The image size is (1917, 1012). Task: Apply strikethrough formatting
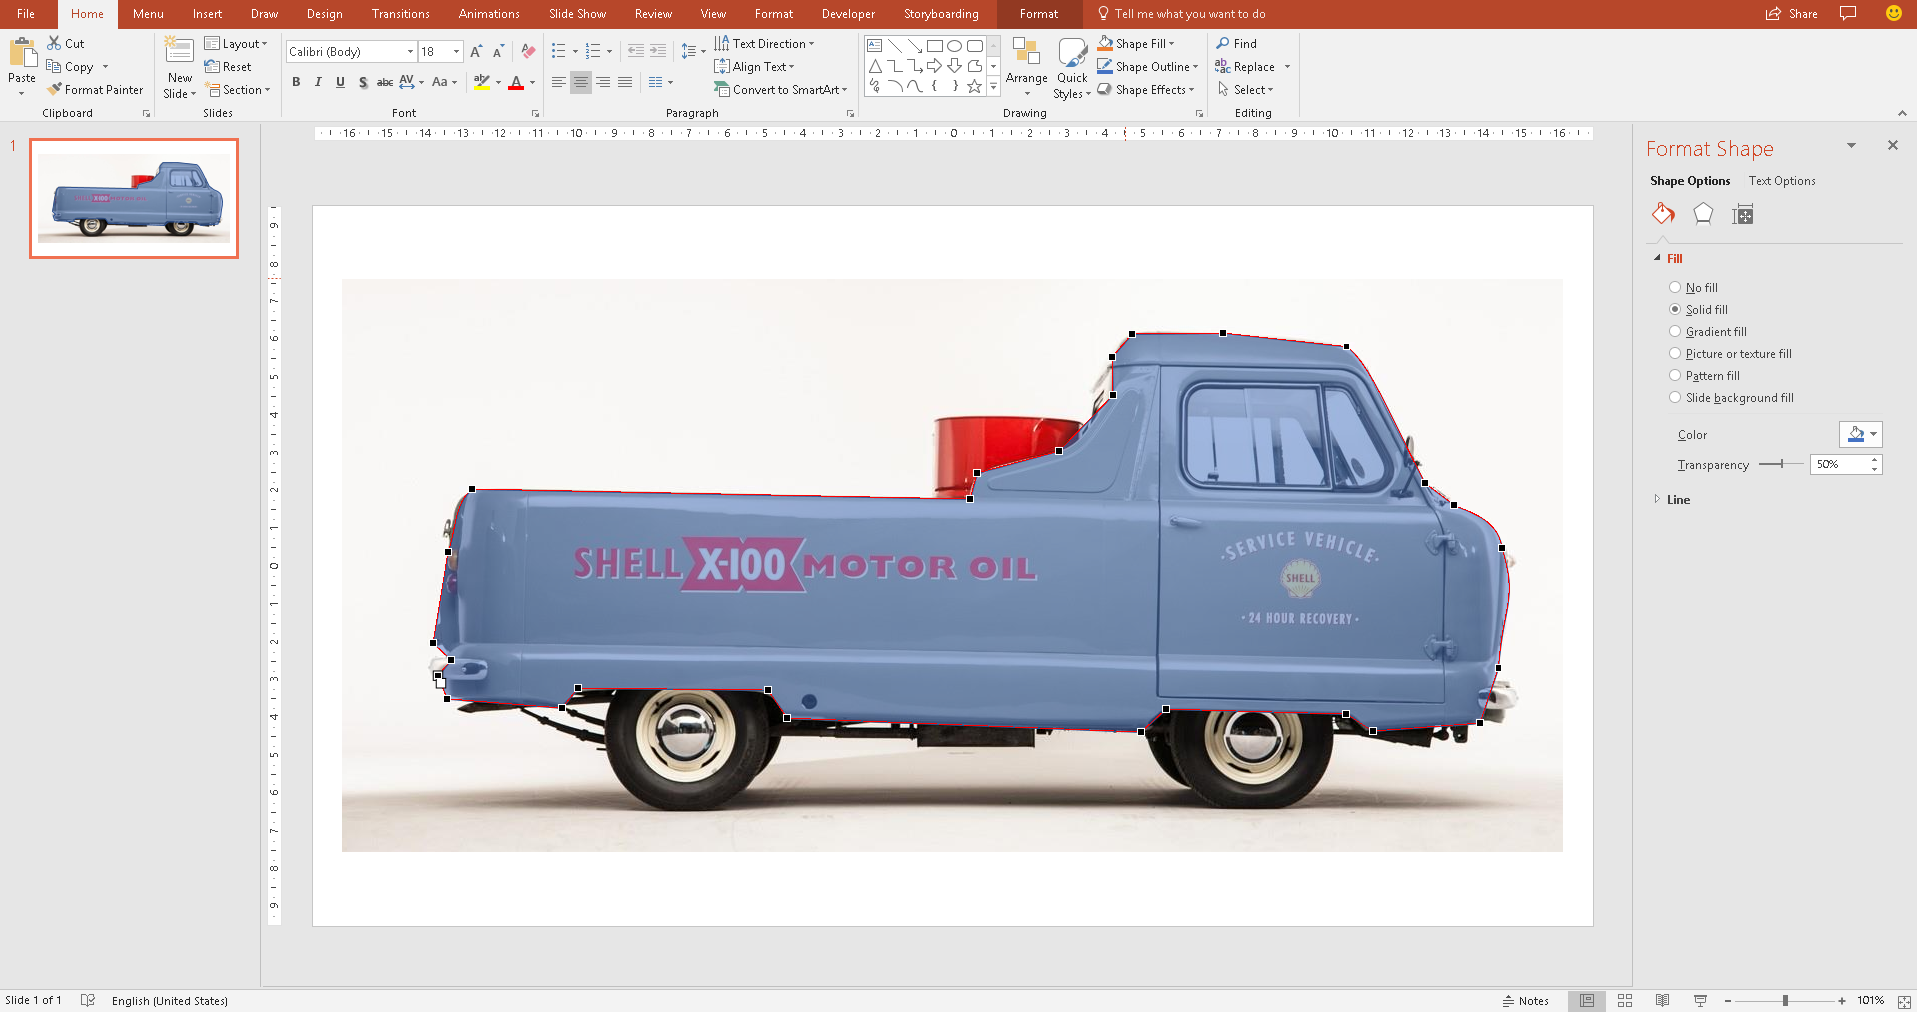(384, 82)
